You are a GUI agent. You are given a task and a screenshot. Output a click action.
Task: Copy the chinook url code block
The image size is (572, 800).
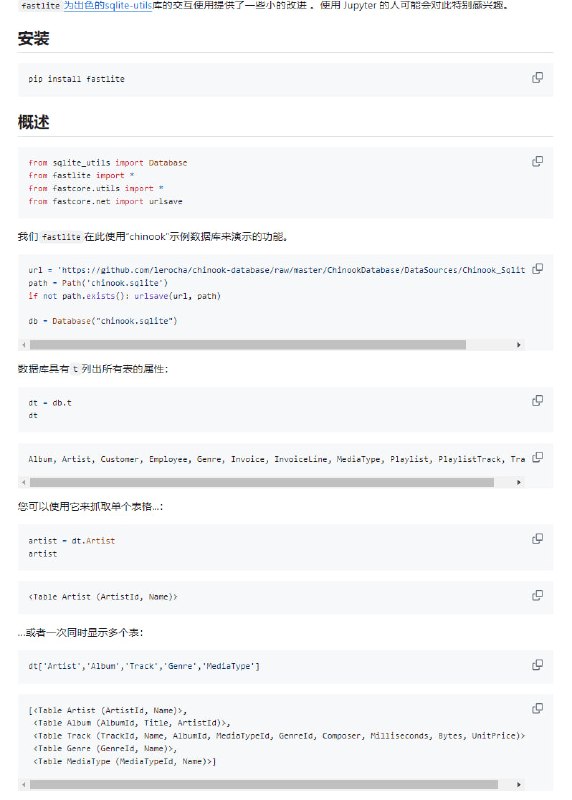click(537, 268)
